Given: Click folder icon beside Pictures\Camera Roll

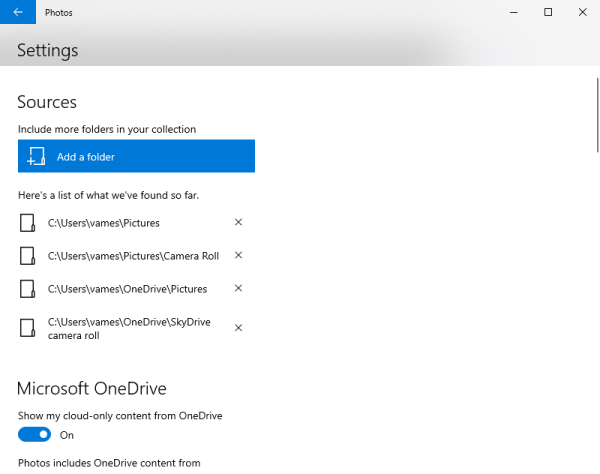Looking at the screenshot, I should pyautogui.click(x=29, y=256).
